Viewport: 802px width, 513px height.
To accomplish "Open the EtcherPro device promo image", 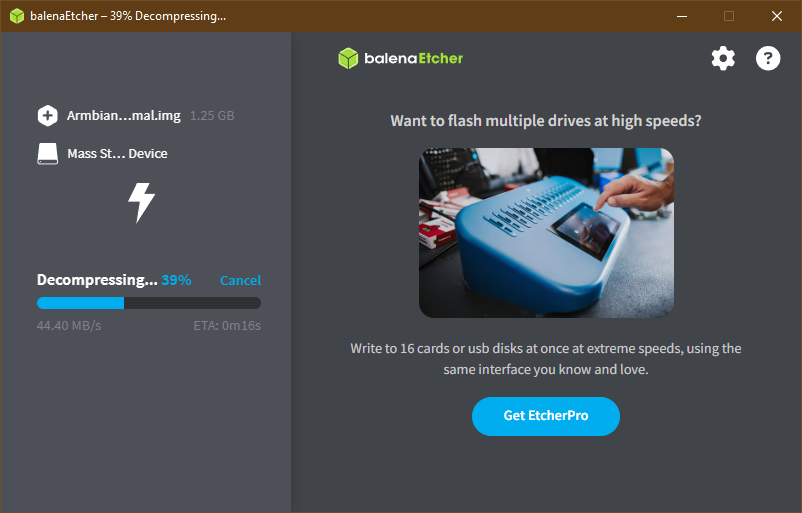I will (546, 233).
